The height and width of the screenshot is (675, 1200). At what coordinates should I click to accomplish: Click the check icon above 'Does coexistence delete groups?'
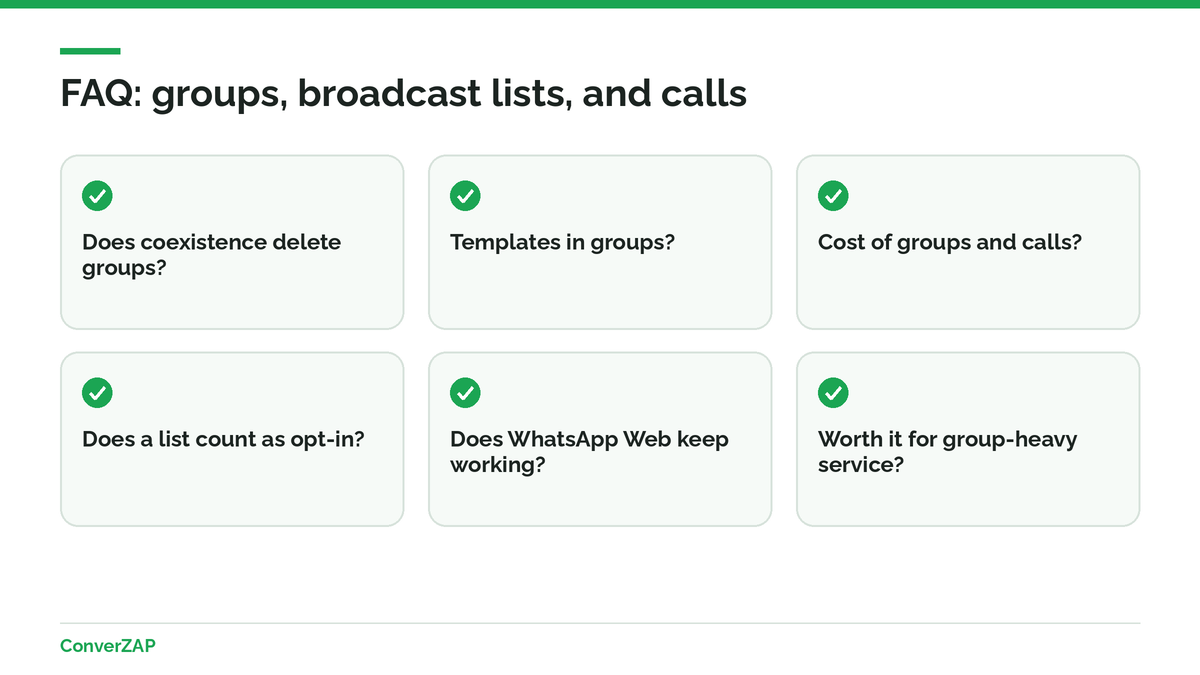point(97,196)
